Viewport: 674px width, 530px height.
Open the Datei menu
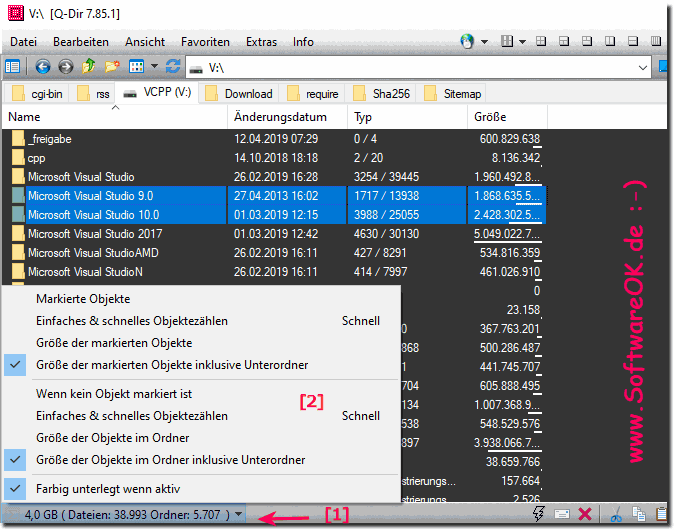[x=24, y=42]
